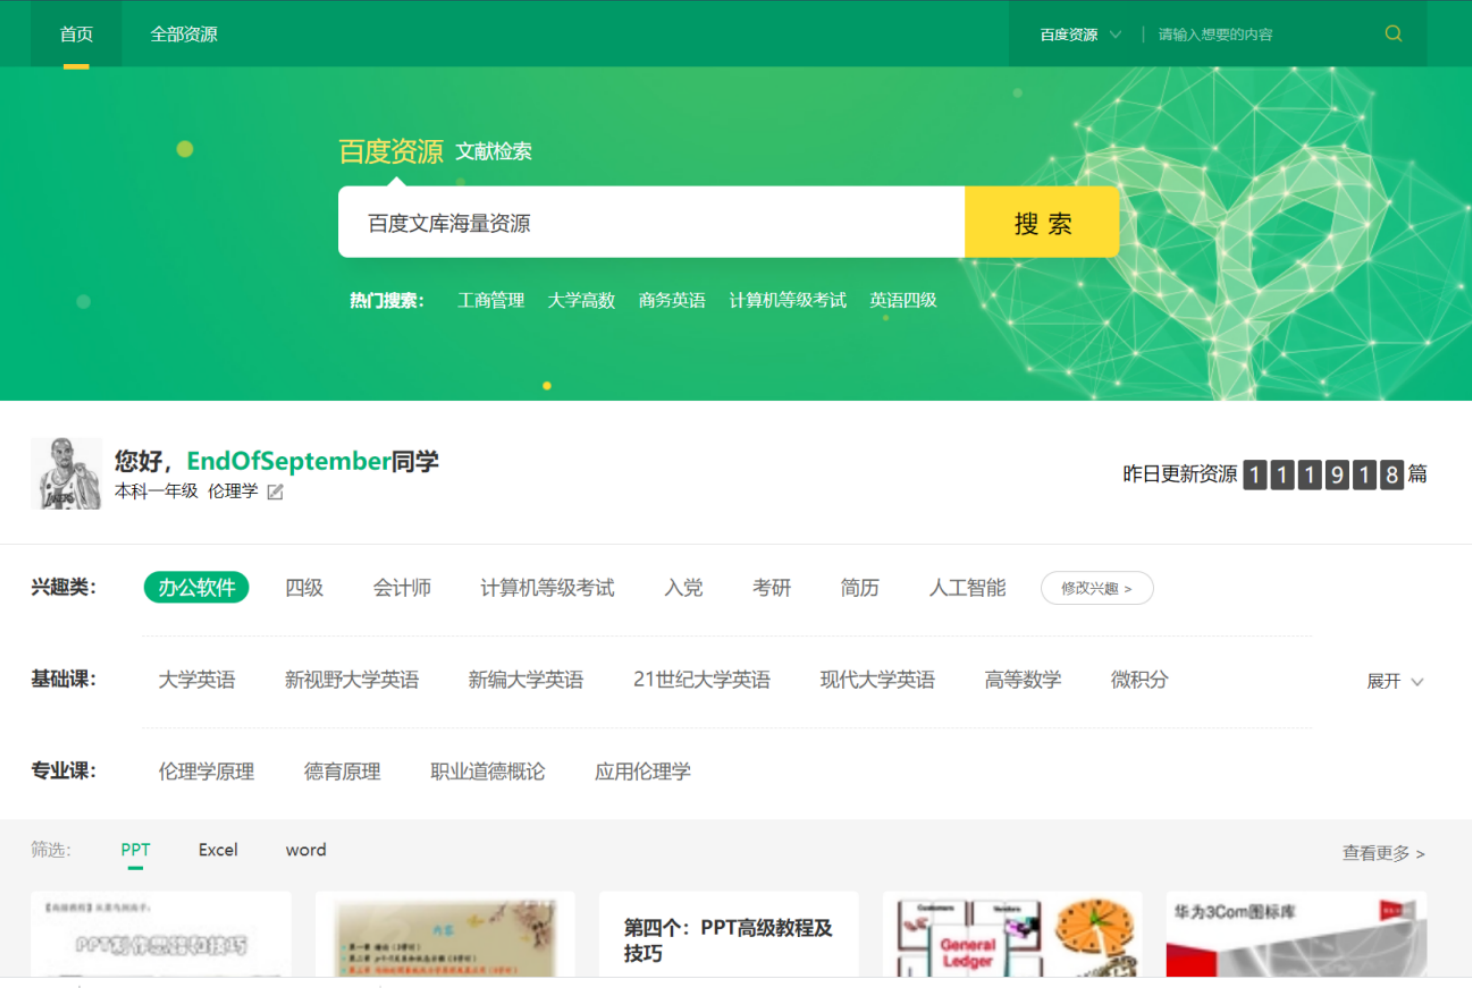Image resolution: width=1472 pixels, height=988 pixels.
Task: Click the search input field
Action: click(x=650, y=222)
